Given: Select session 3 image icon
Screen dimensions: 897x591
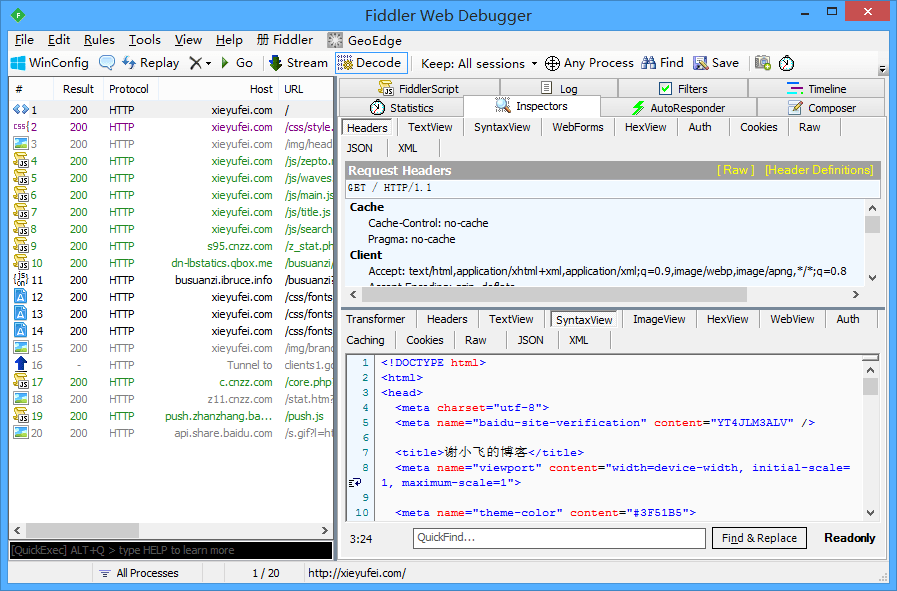Looking at the screenshot, I should tap(21, 144).
